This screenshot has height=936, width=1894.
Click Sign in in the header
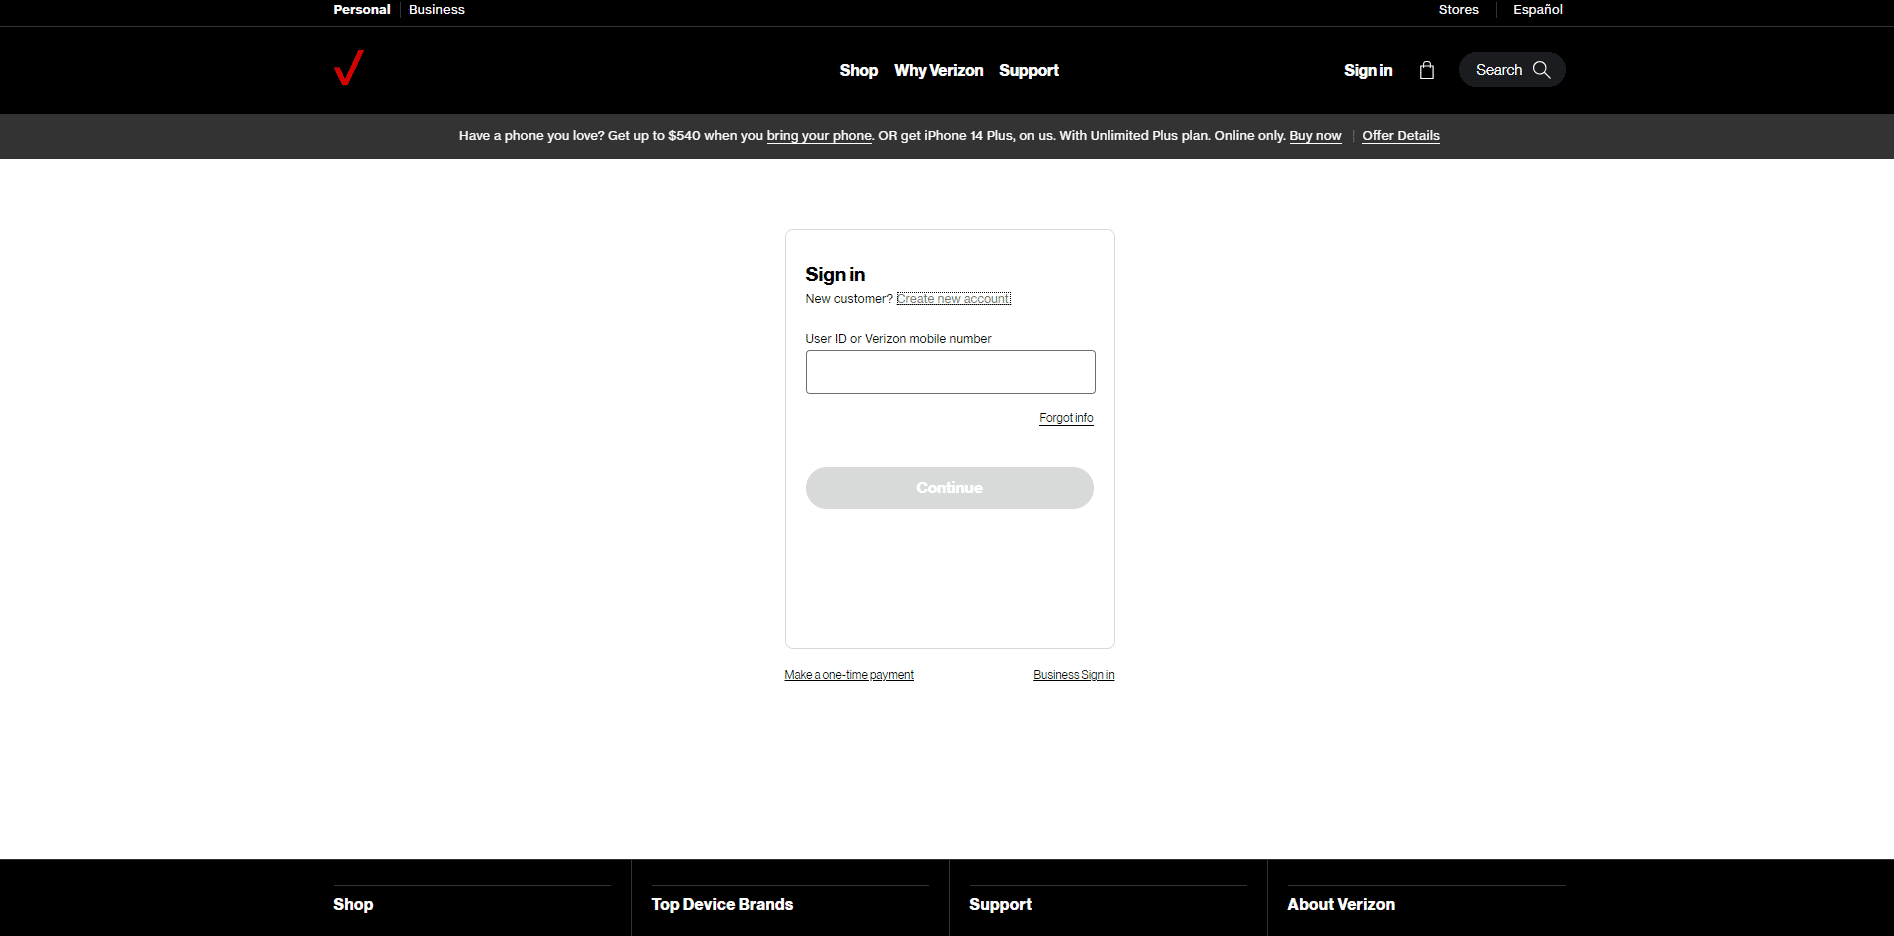(1368, 71)
